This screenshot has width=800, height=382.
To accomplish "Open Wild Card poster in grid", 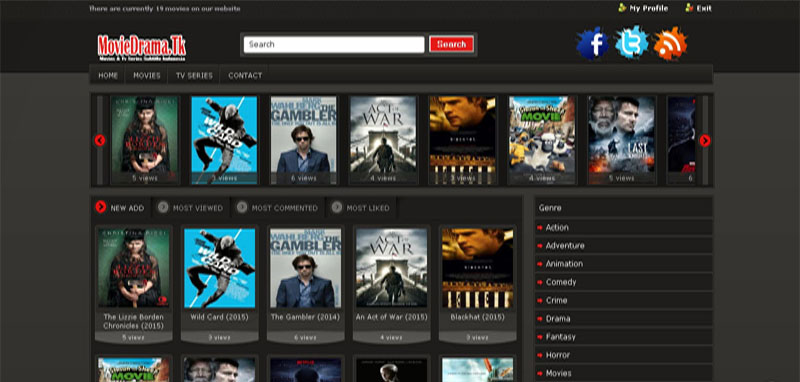I will click(219, 267).
